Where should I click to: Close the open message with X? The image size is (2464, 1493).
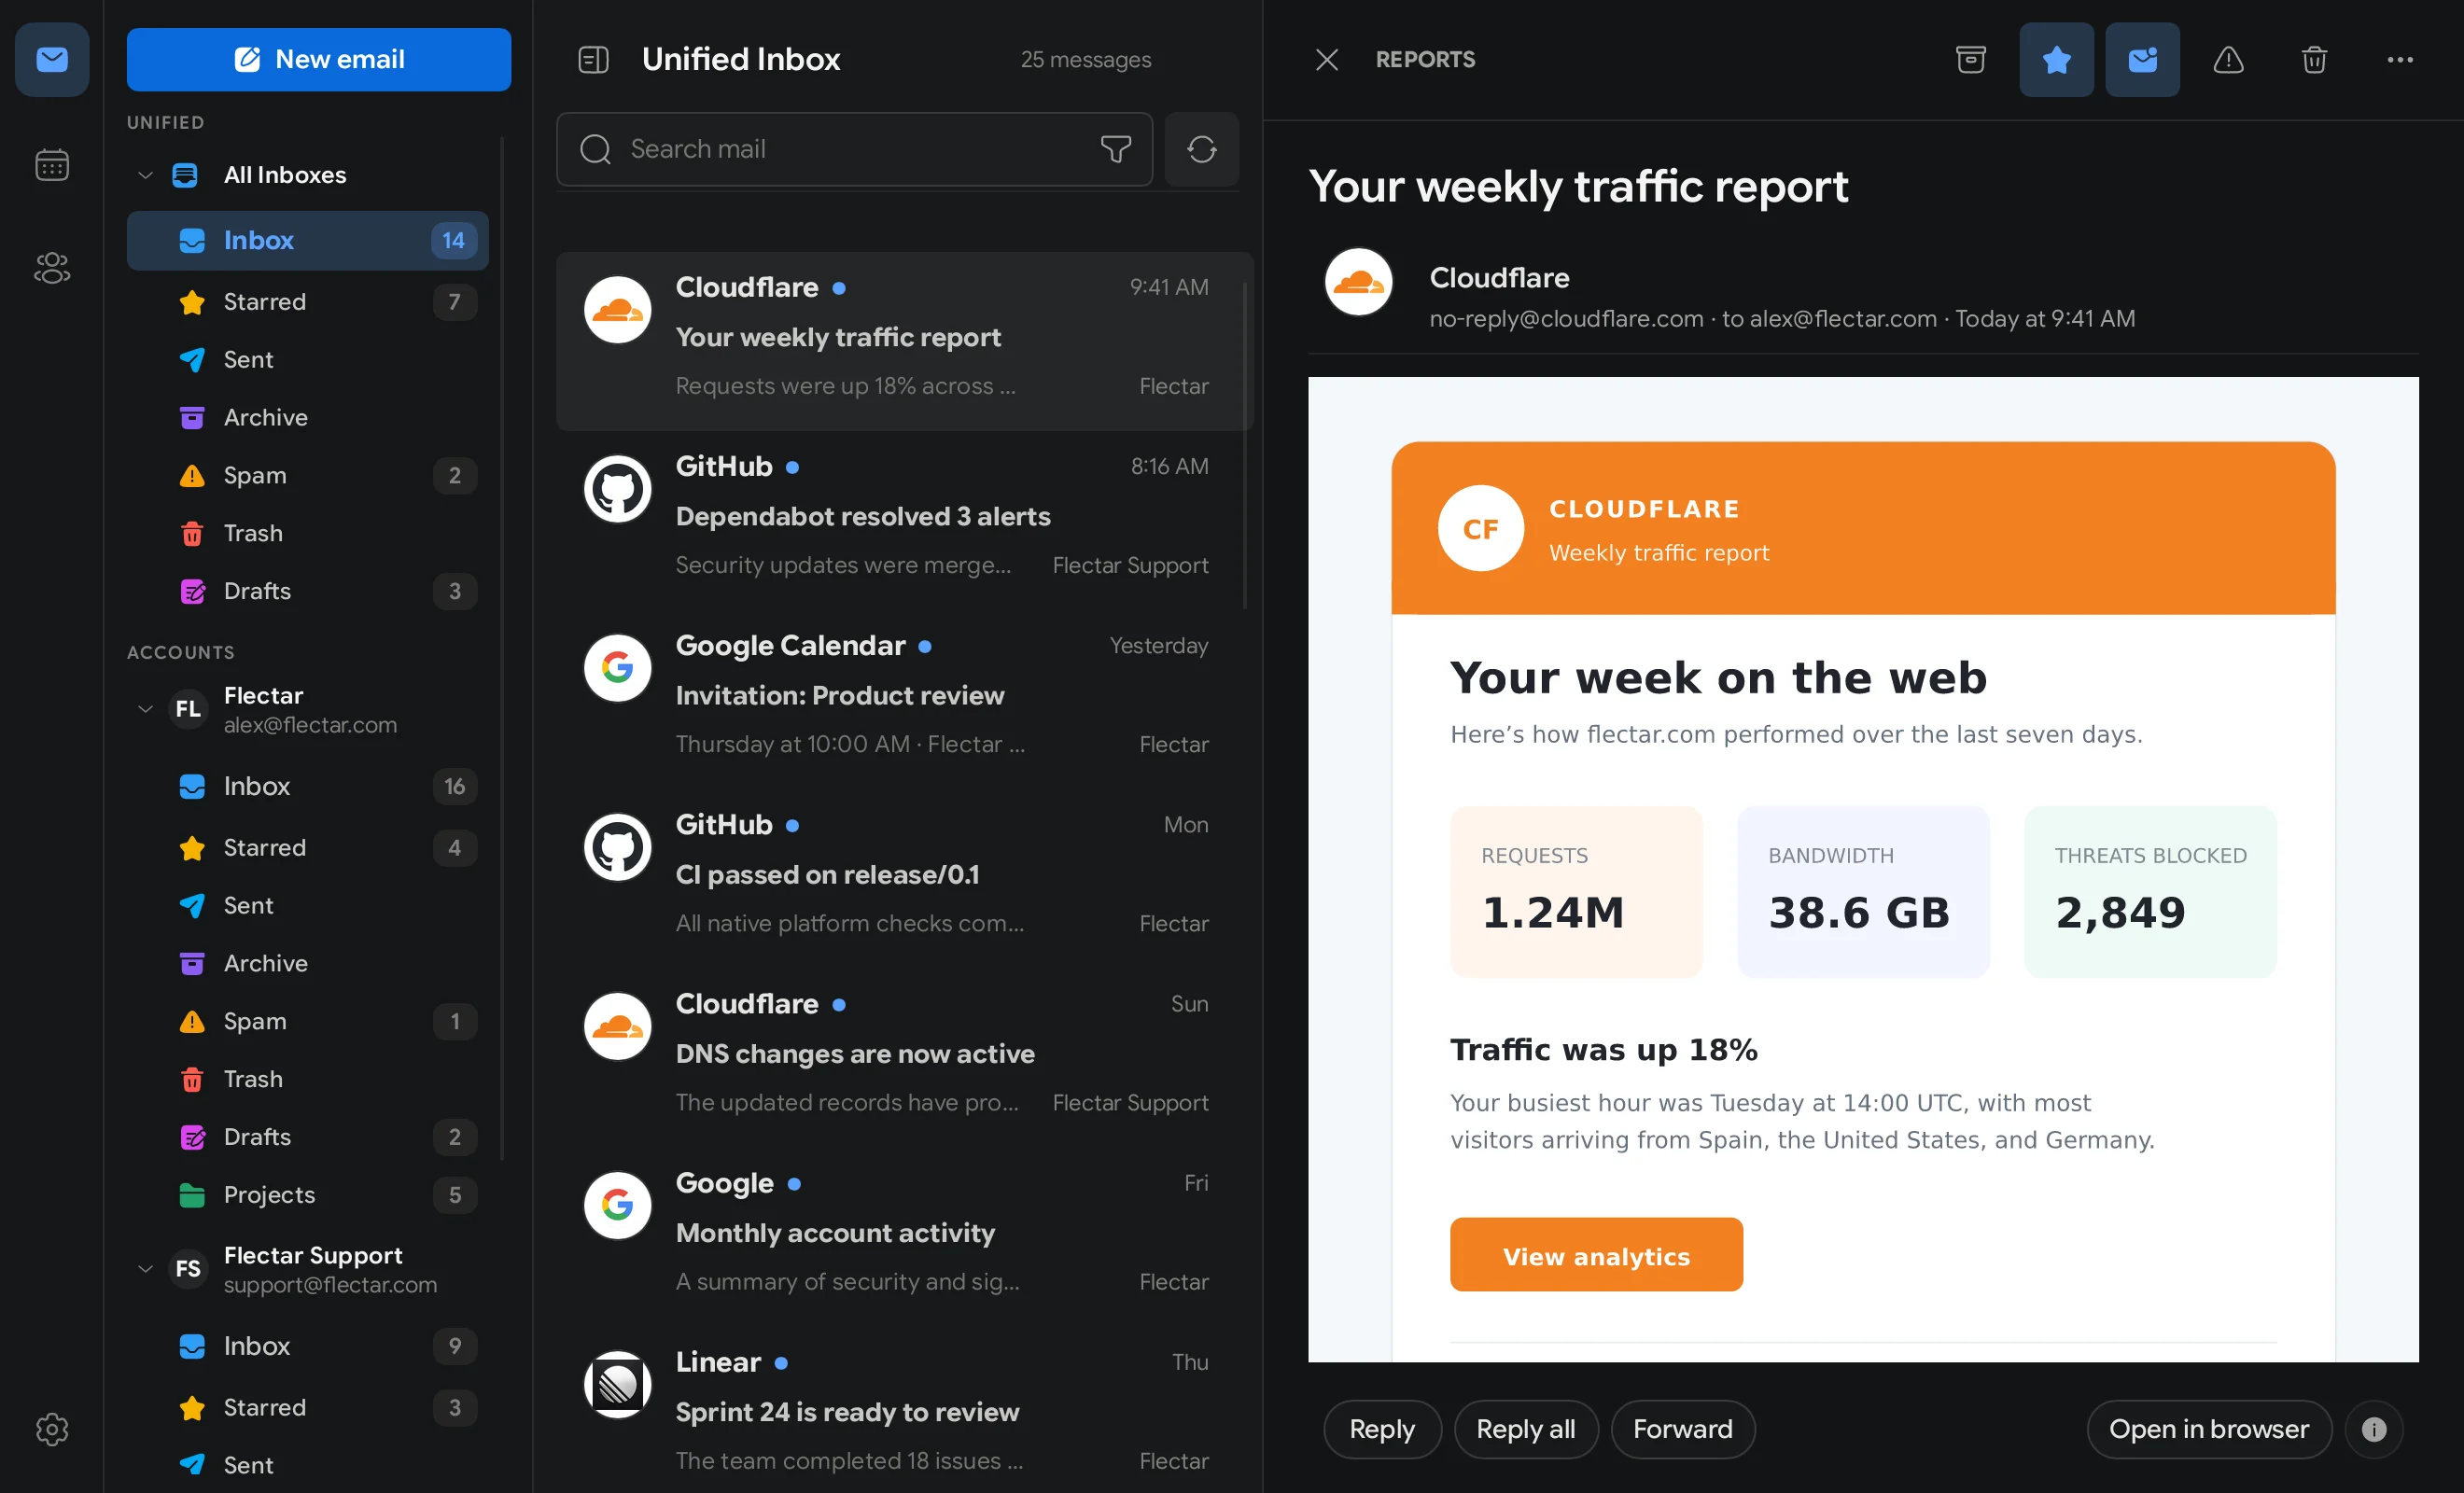(x=1326, y=60)
